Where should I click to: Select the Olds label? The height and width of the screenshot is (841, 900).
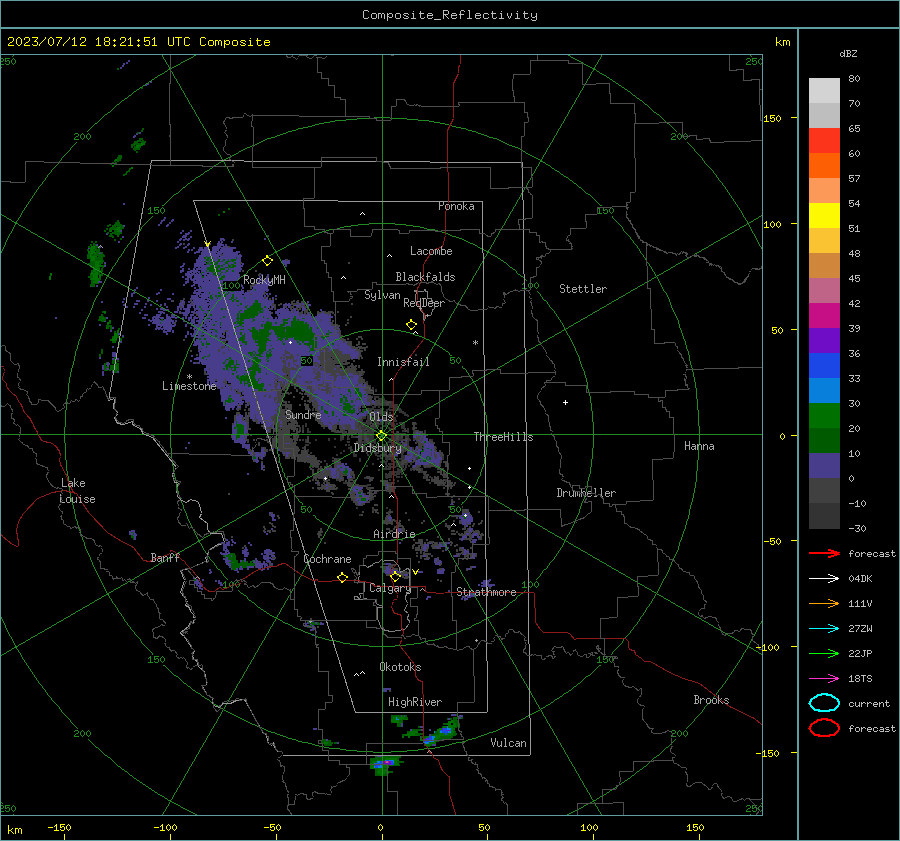381,416
